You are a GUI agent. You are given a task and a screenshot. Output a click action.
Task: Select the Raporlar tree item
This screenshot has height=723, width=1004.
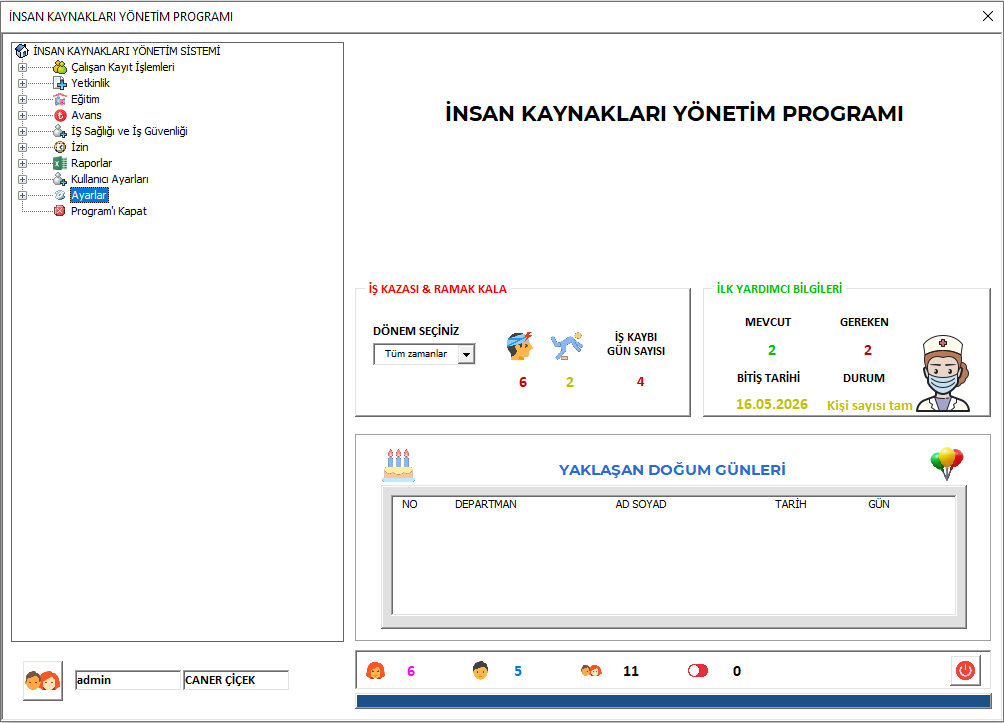91,163
